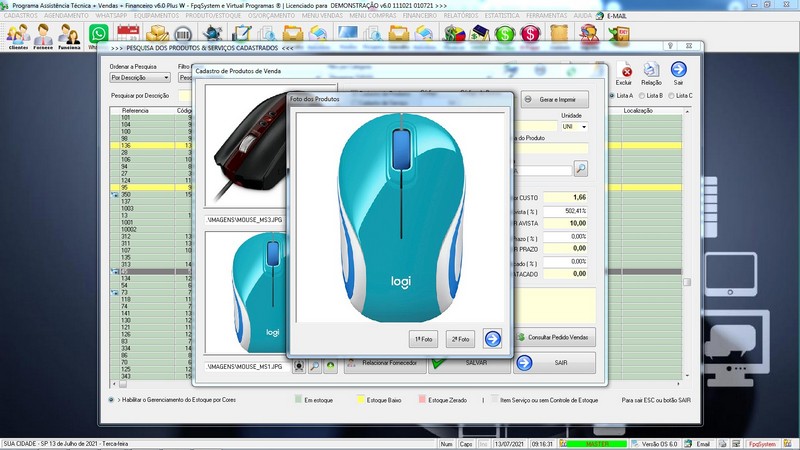This screenshot has height=450, width=800.
Task: Click the MASTER green status bar indicator
Action: coord(597,444)
